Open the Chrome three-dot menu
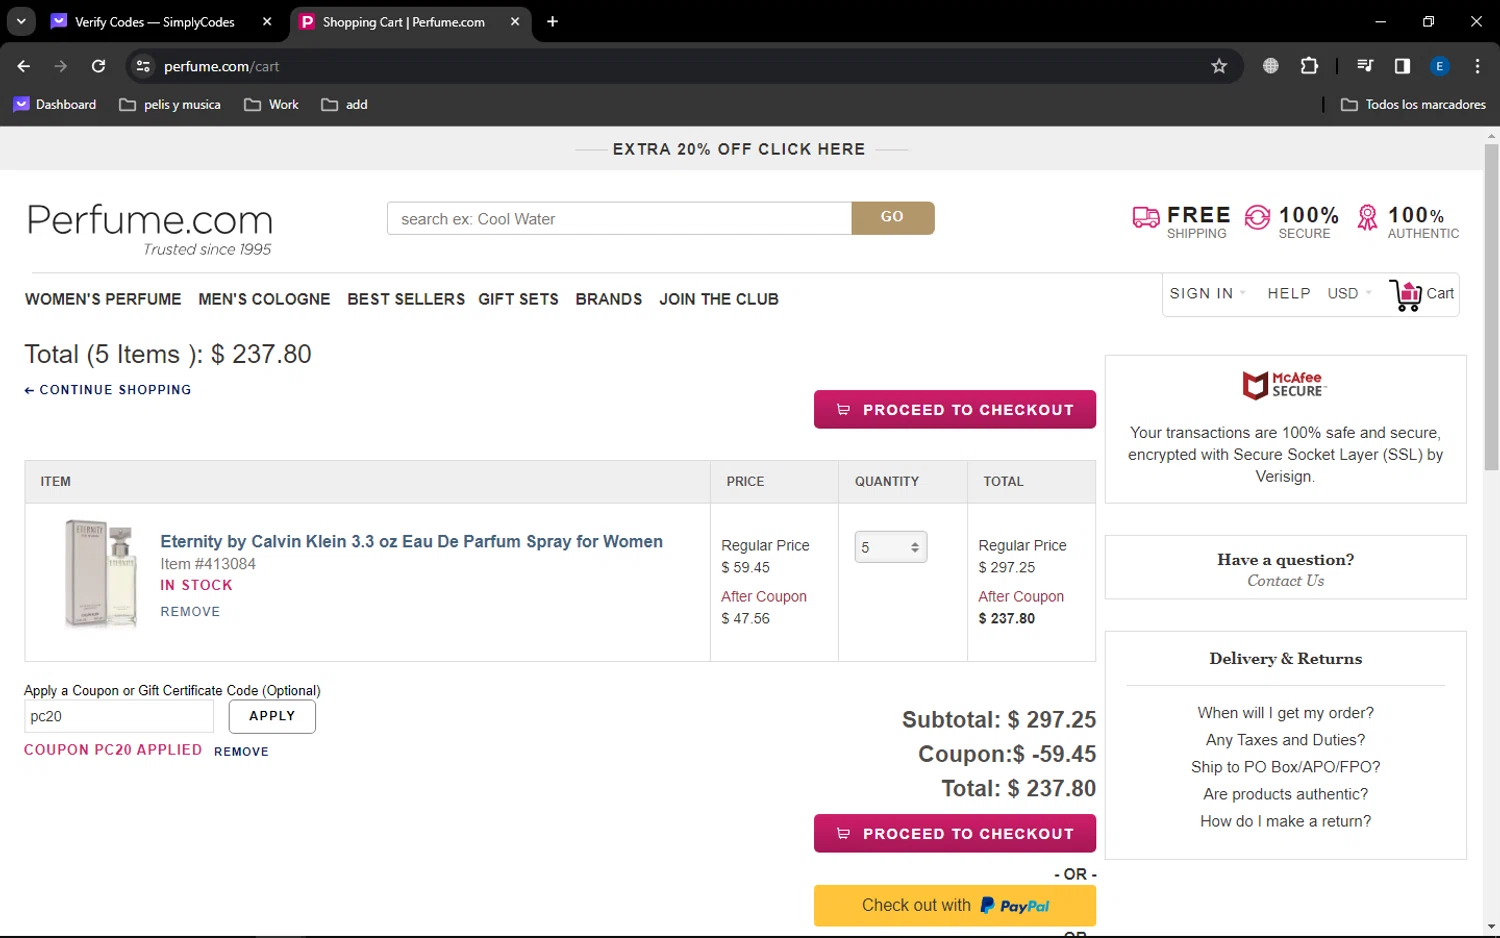The height and width of the screenshot is (938, 1500). 1477,66
